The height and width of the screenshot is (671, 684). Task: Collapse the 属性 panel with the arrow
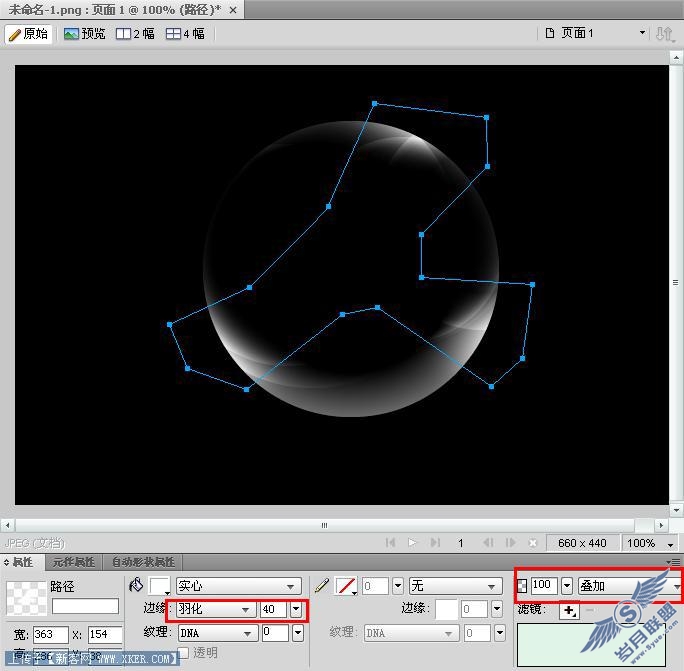[6, 562]
